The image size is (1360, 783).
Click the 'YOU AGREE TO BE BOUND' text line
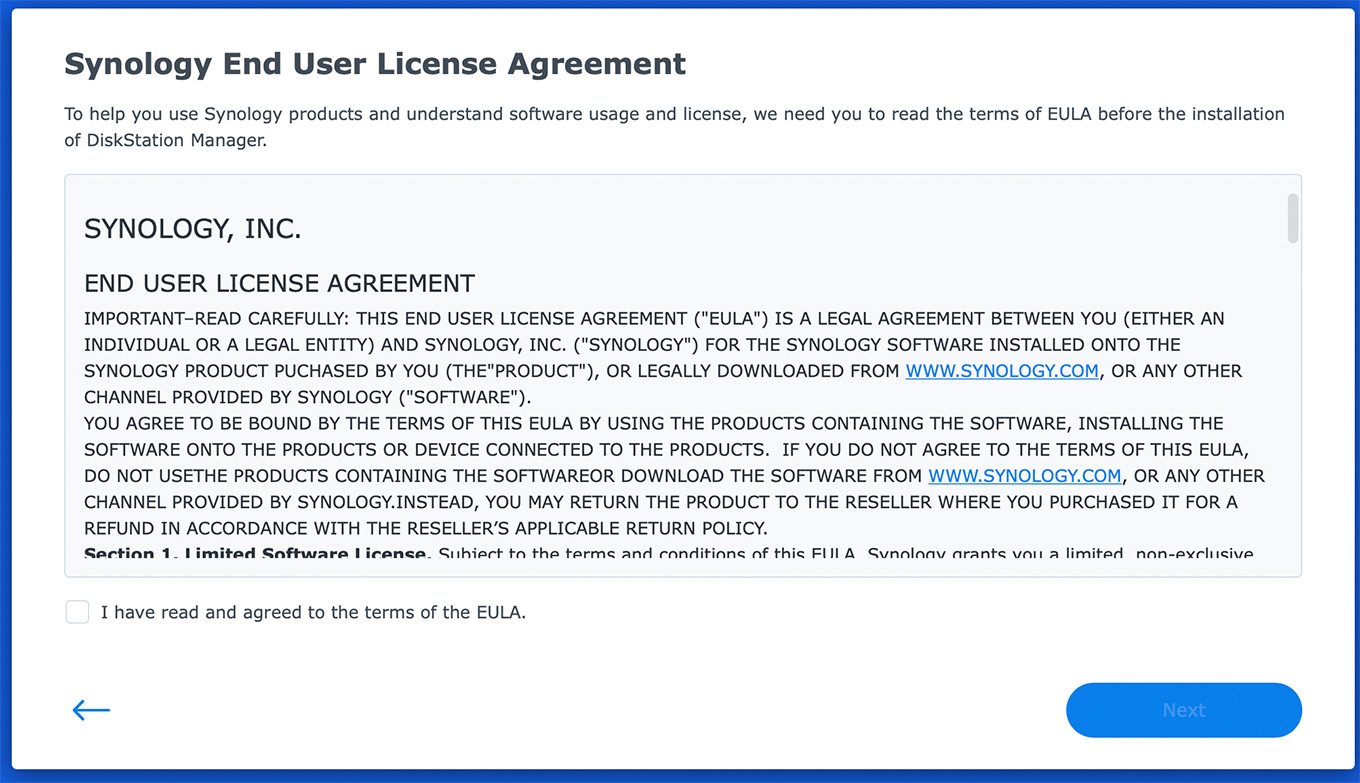[654, 423]
